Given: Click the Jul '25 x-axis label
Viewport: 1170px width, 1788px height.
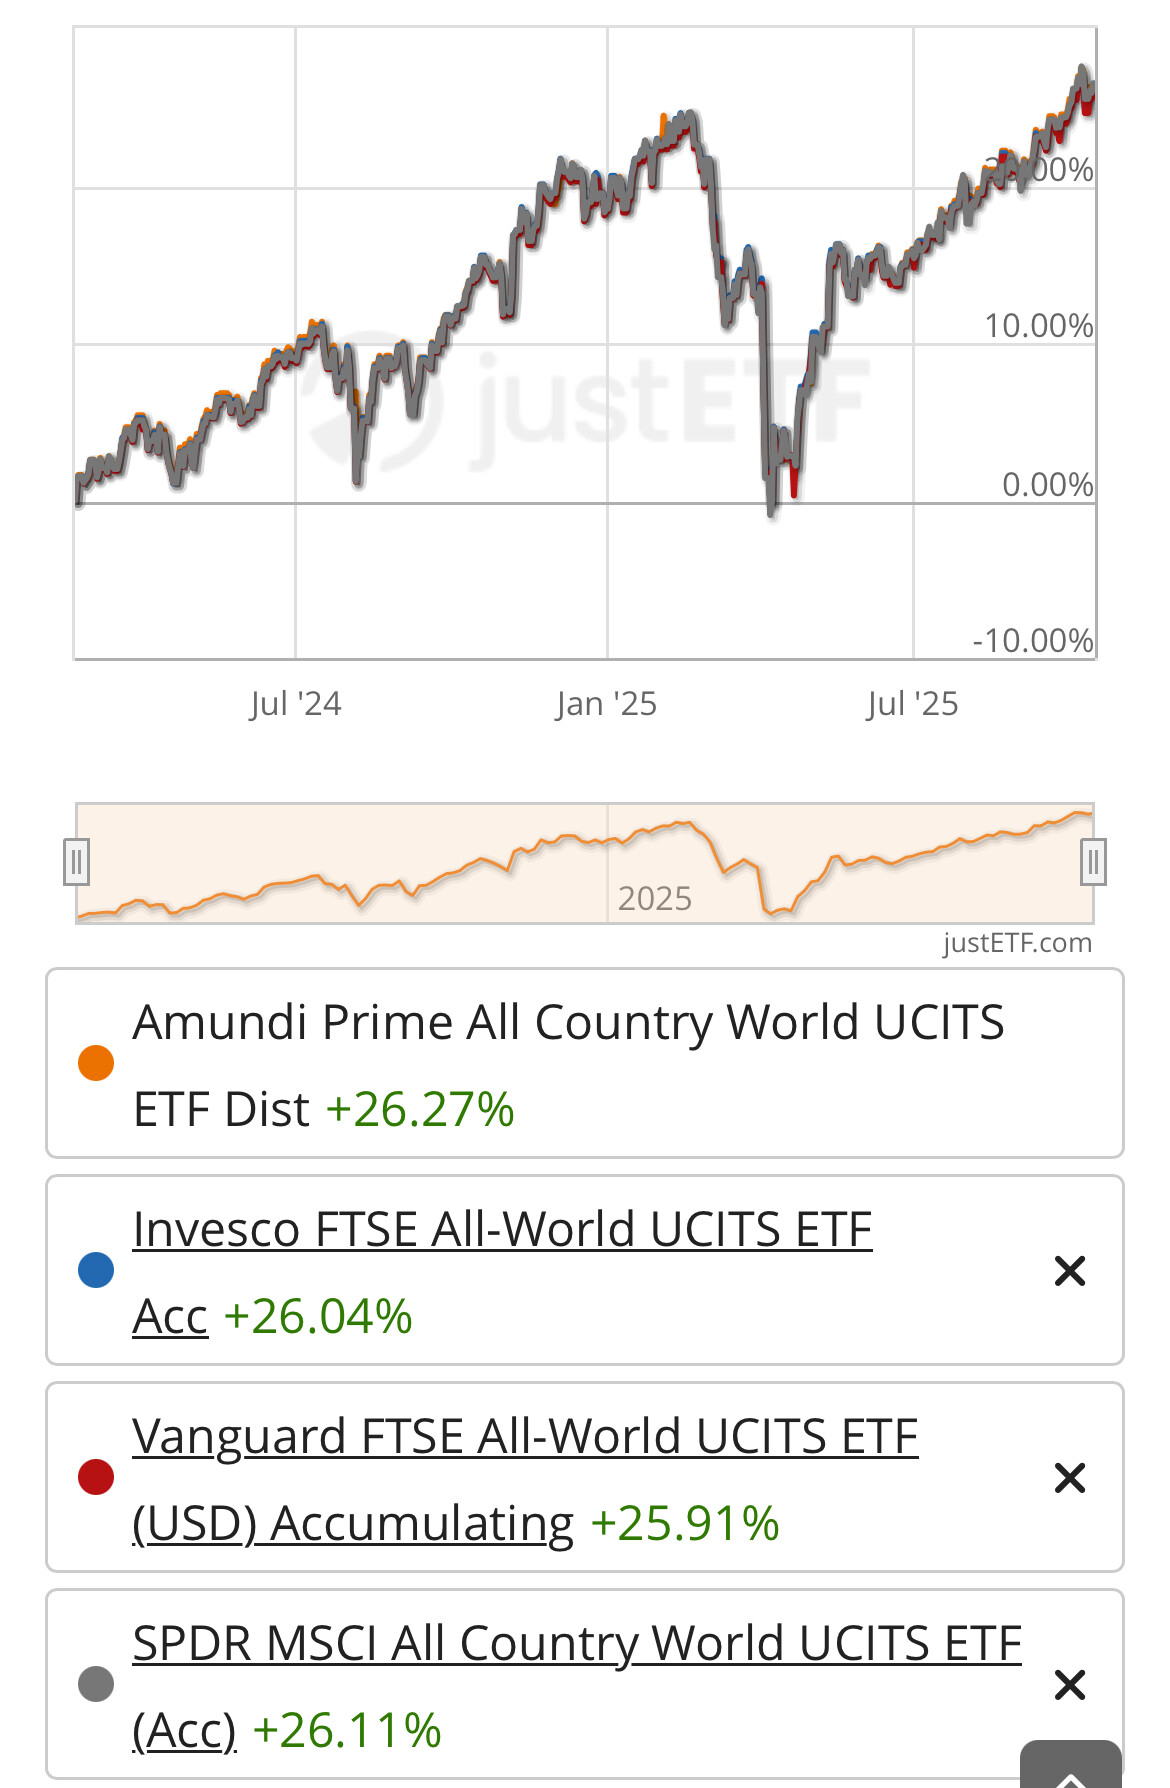Looking at the screenshot, I should point(912,704).
